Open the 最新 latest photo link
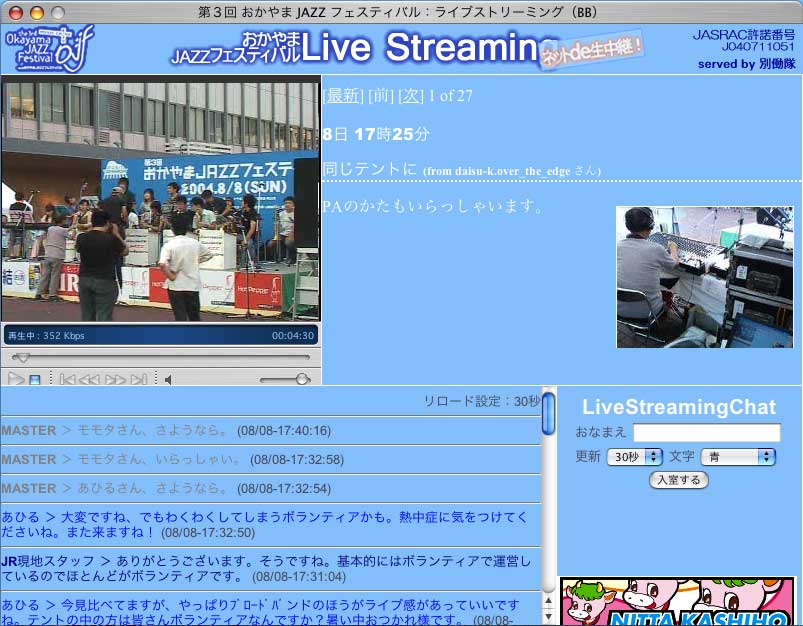 [x=343, y=95]
